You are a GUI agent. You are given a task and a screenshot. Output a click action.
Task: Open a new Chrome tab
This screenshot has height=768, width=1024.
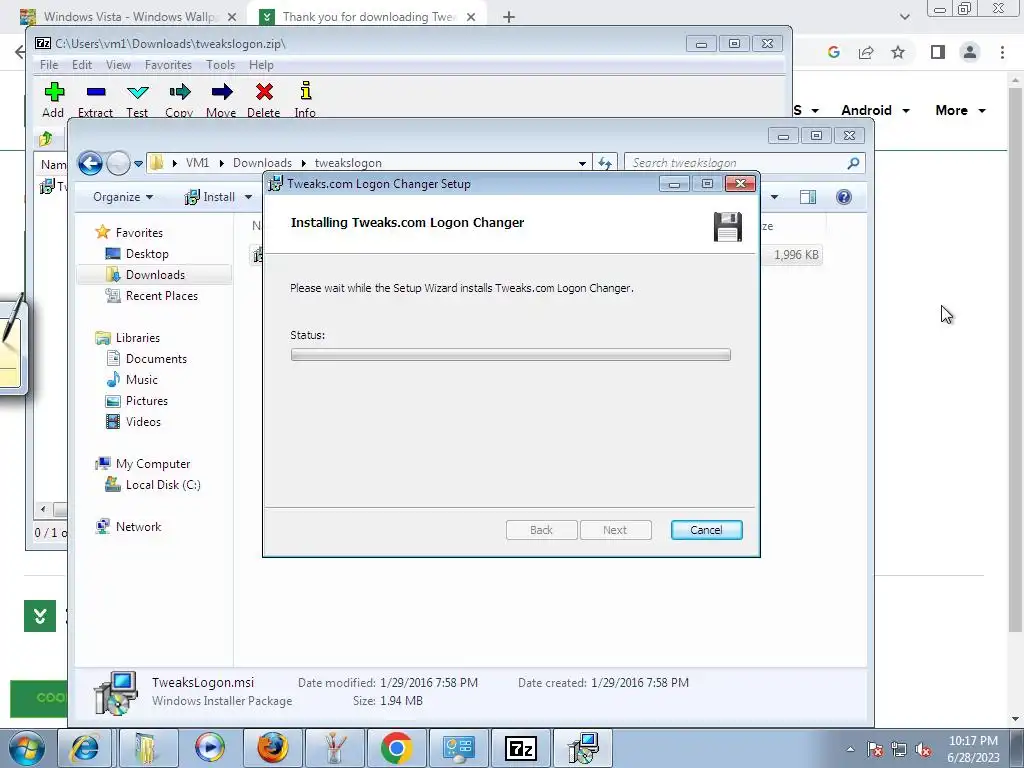click(509, 17)
